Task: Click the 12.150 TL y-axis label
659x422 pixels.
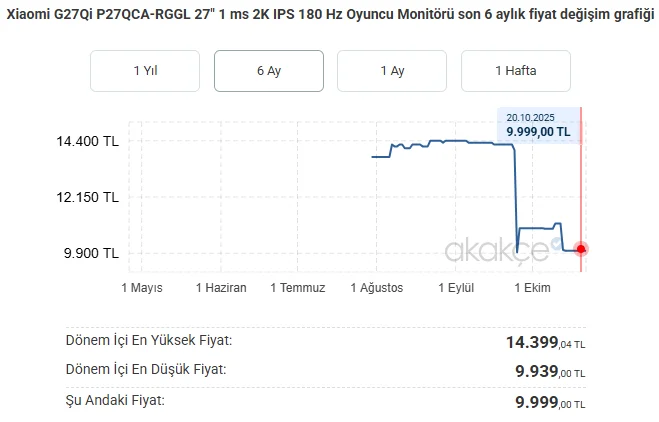Action: 88,197
